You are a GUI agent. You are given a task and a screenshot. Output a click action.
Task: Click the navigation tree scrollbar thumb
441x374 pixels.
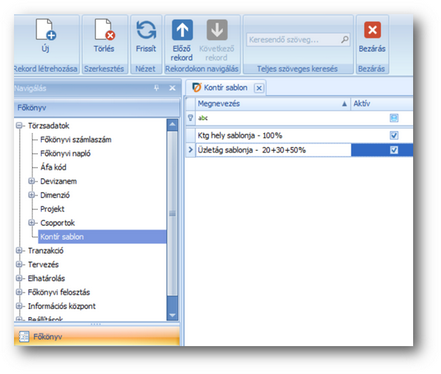click(172, 213)
